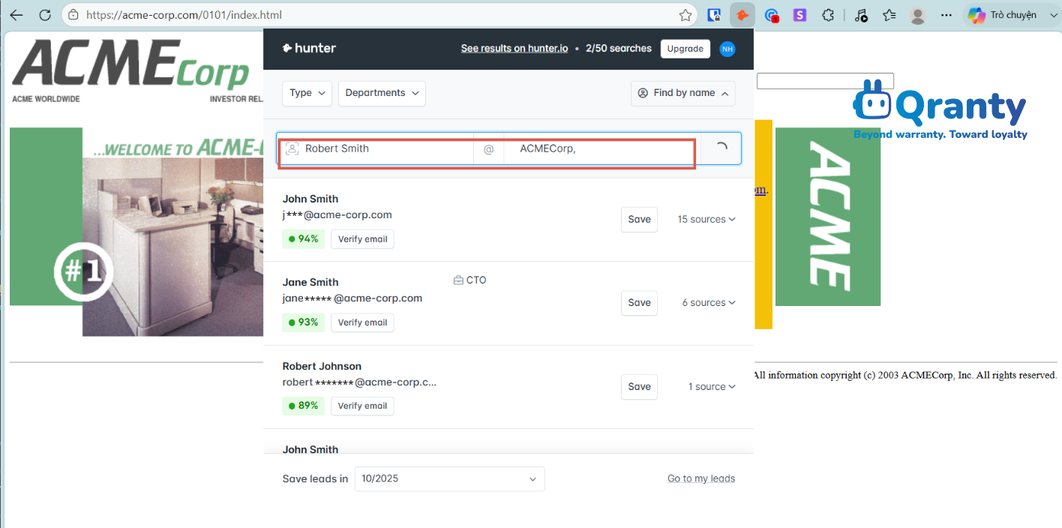Click the 89% confidence badge

pyautogui.click(x=303, y=406)
